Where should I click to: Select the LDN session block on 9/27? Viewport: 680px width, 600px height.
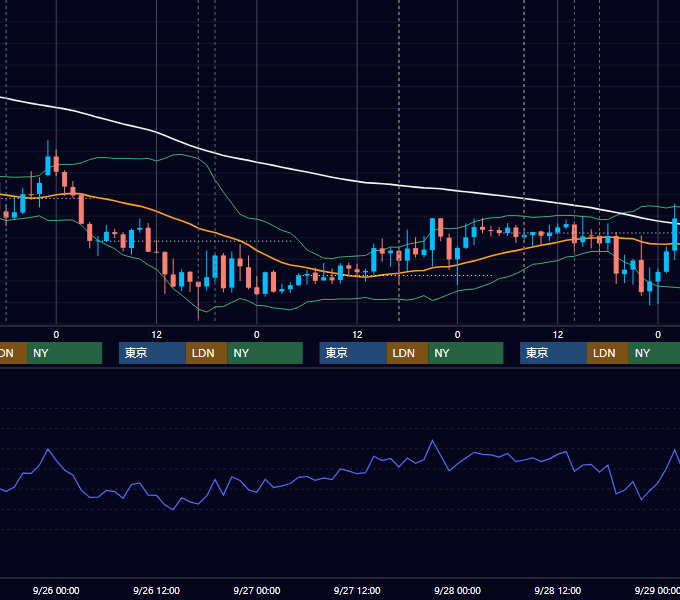coord(407,353)
